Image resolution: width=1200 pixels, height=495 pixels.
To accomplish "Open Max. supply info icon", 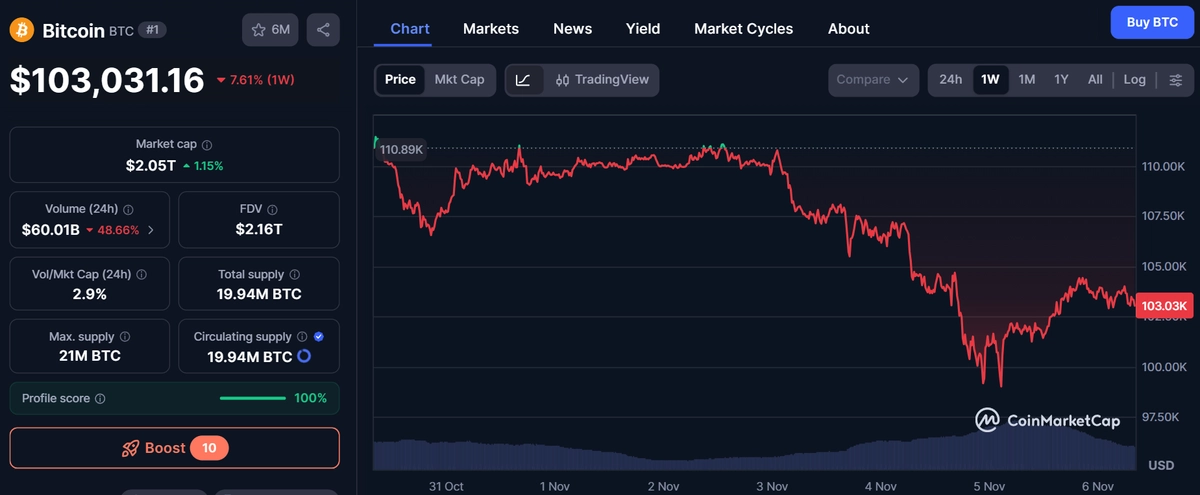I will (x=124, y=337).
